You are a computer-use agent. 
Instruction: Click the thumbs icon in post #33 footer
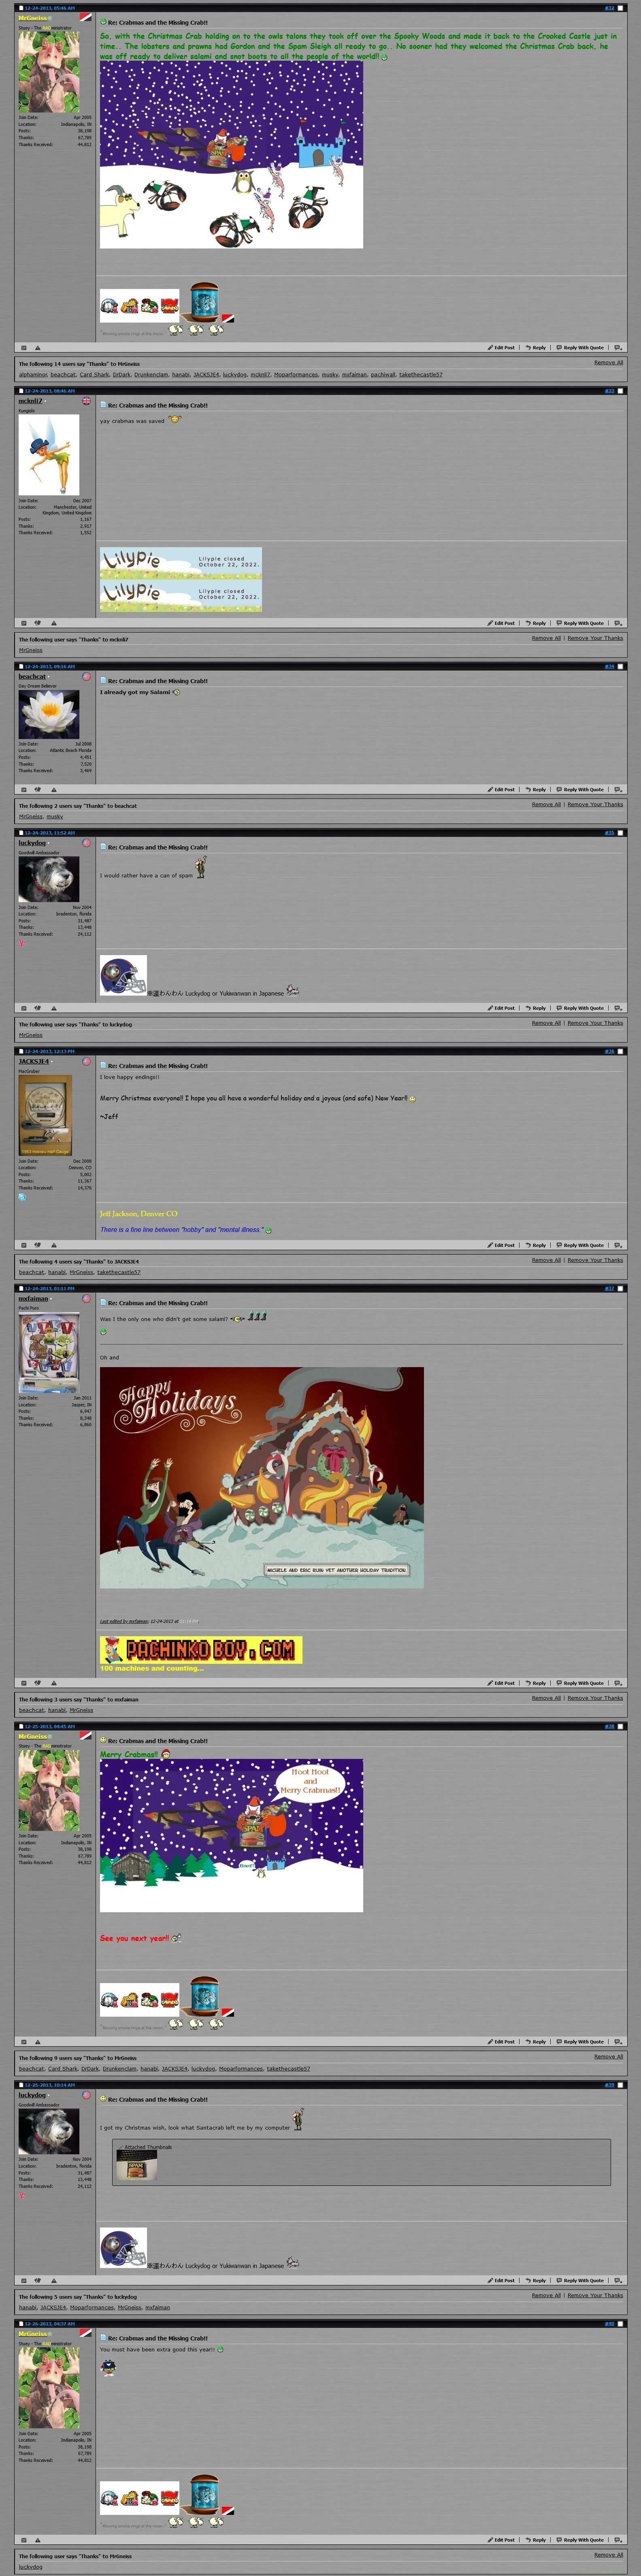pyautogui.click(x=38, y=622)
